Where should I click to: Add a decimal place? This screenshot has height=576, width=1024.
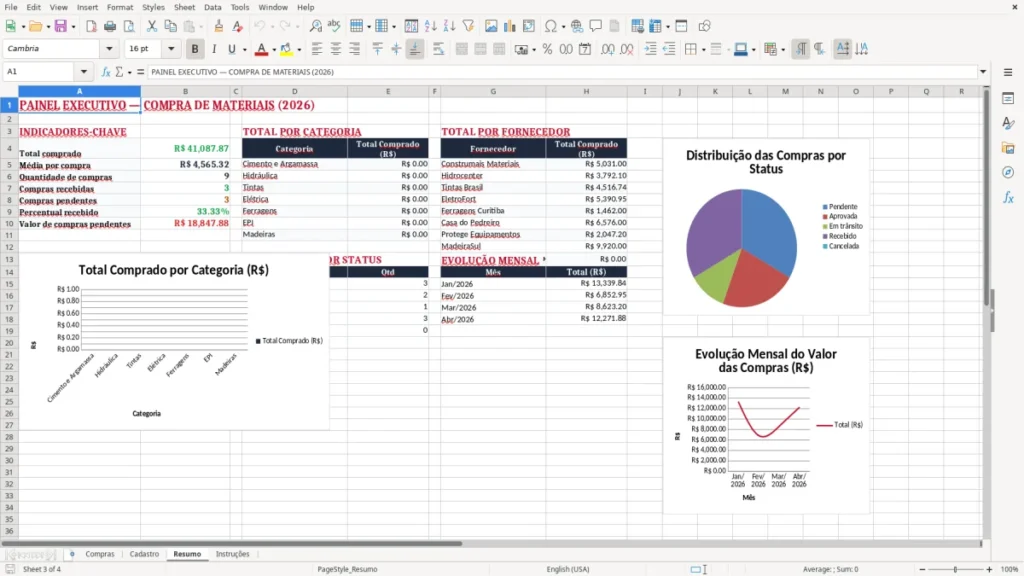click(607, 49)
